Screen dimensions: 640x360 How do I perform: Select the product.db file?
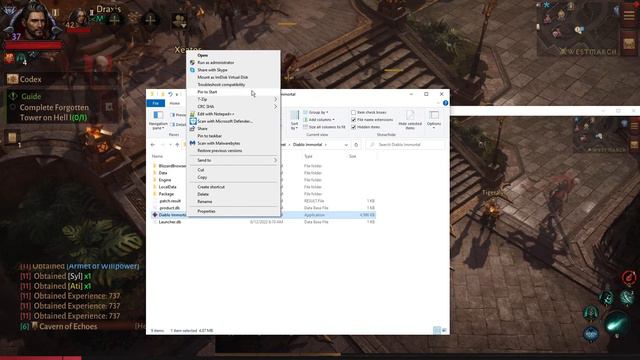coord(169,208)
